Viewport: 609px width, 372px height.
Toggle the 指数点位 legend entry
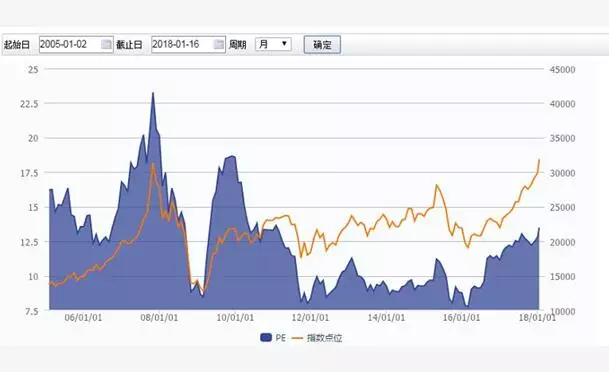tap(317, 338)
